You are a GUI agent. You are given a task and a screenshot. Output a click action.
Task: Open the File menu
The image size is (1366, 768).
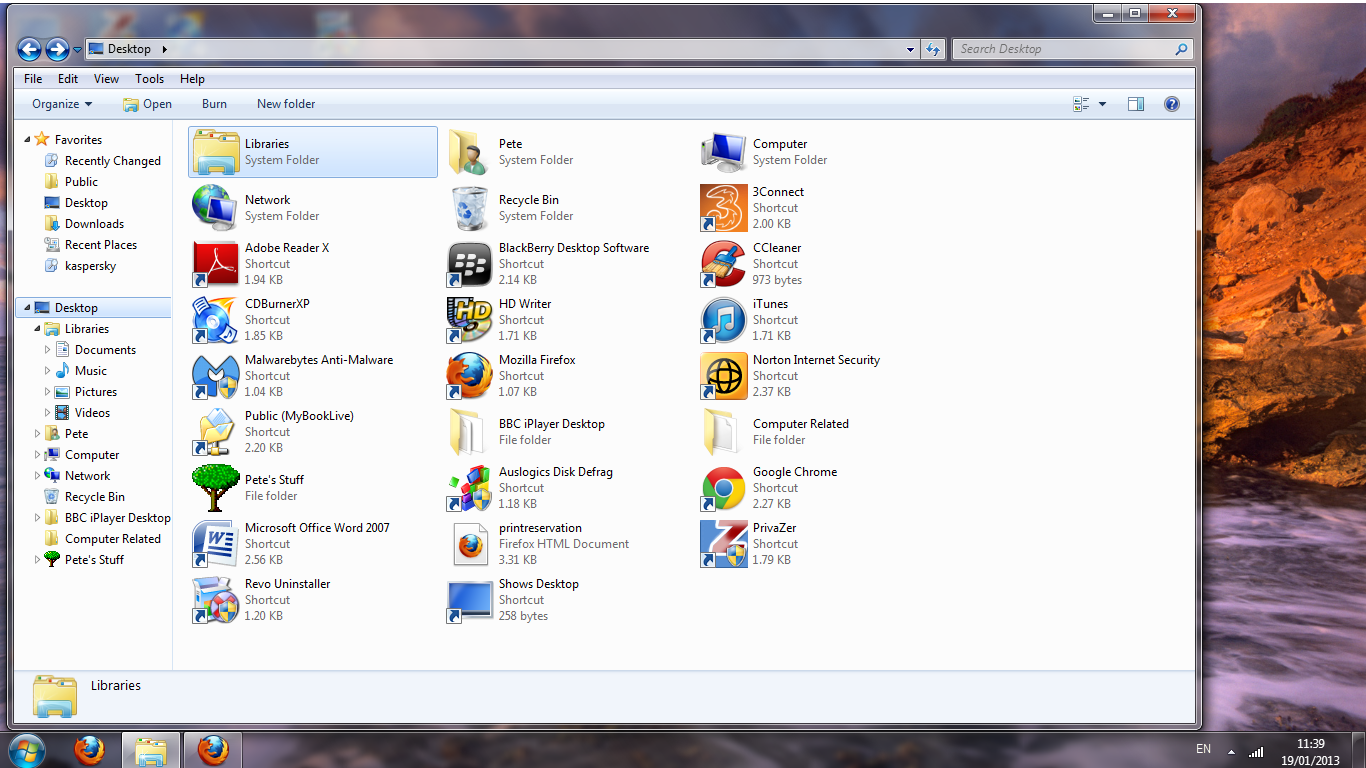point(33,79)
